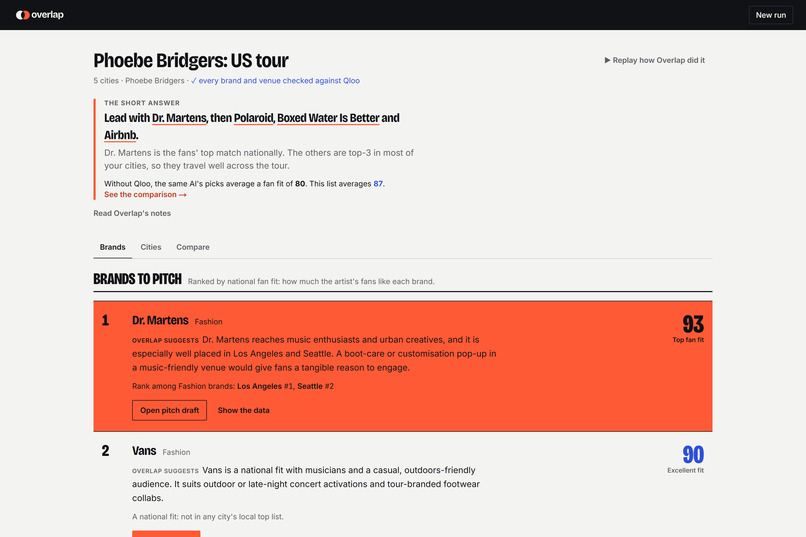Click the Los Angeles #1 rank text
The image size is (806, 537).
265,386
